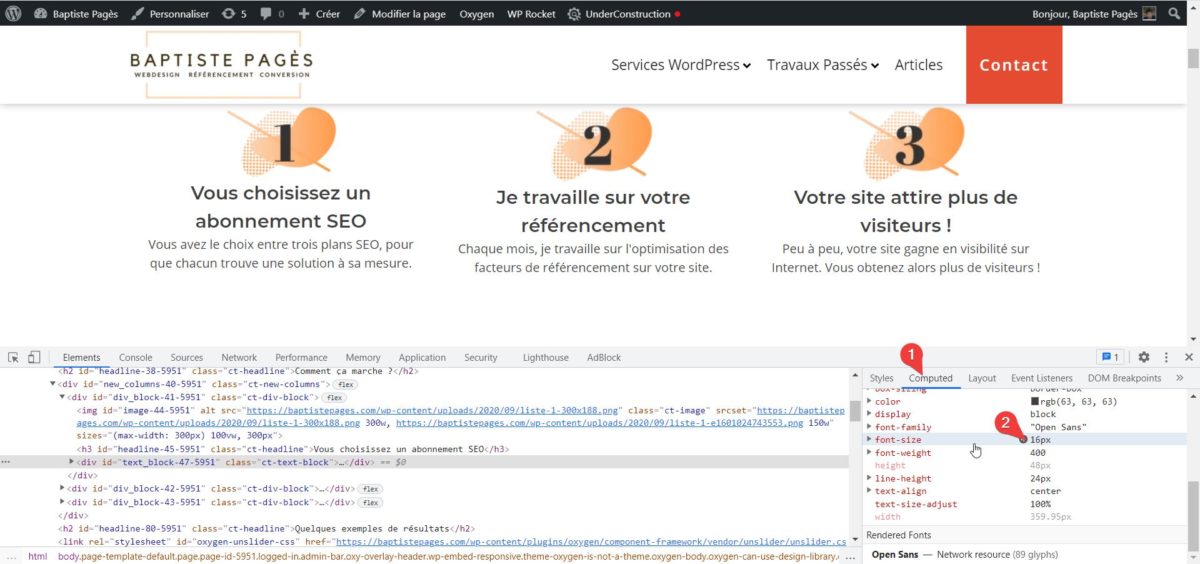
Task: Open the DevTools issues counter badge
Action: pos(1110,357)
